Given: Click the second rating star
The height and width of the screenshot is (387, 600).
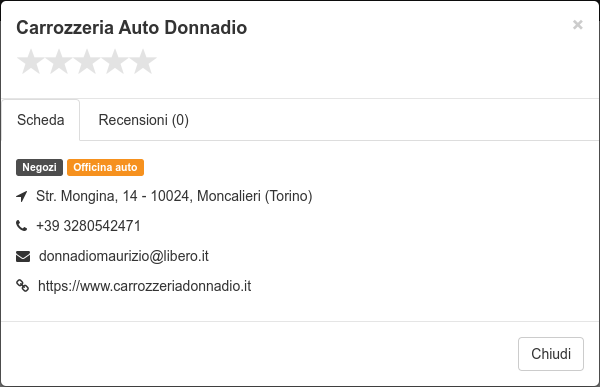Looking at the screenshot, I should (59, 62).
